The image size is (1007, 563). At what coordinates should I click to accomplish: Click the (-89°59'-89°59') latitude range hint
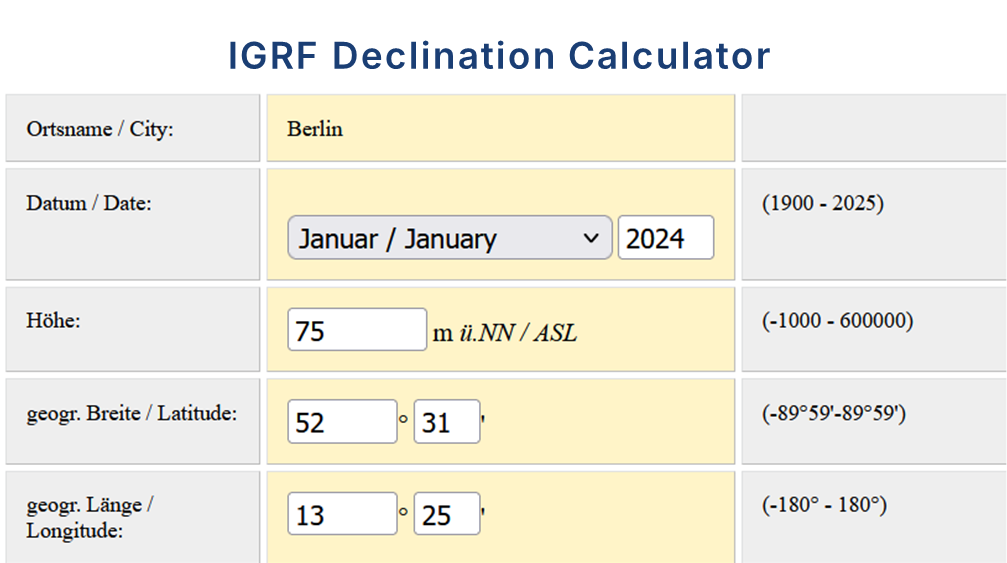(833, 413)
